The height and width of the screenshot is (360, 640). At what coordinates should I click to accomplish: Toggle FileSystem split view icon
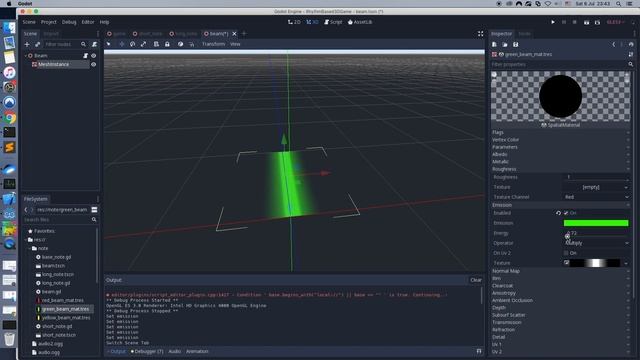[94, 210]
